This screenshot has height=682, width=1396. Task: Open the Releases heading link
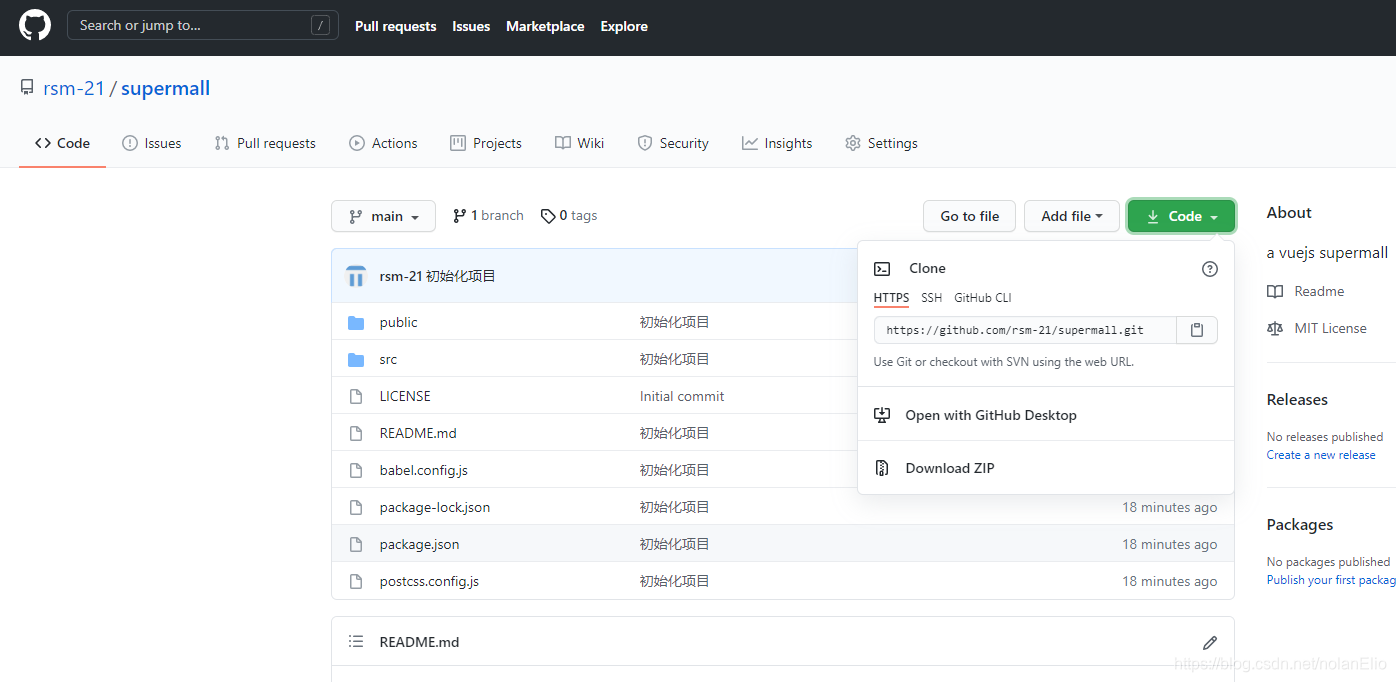(x=1297, y=400)
